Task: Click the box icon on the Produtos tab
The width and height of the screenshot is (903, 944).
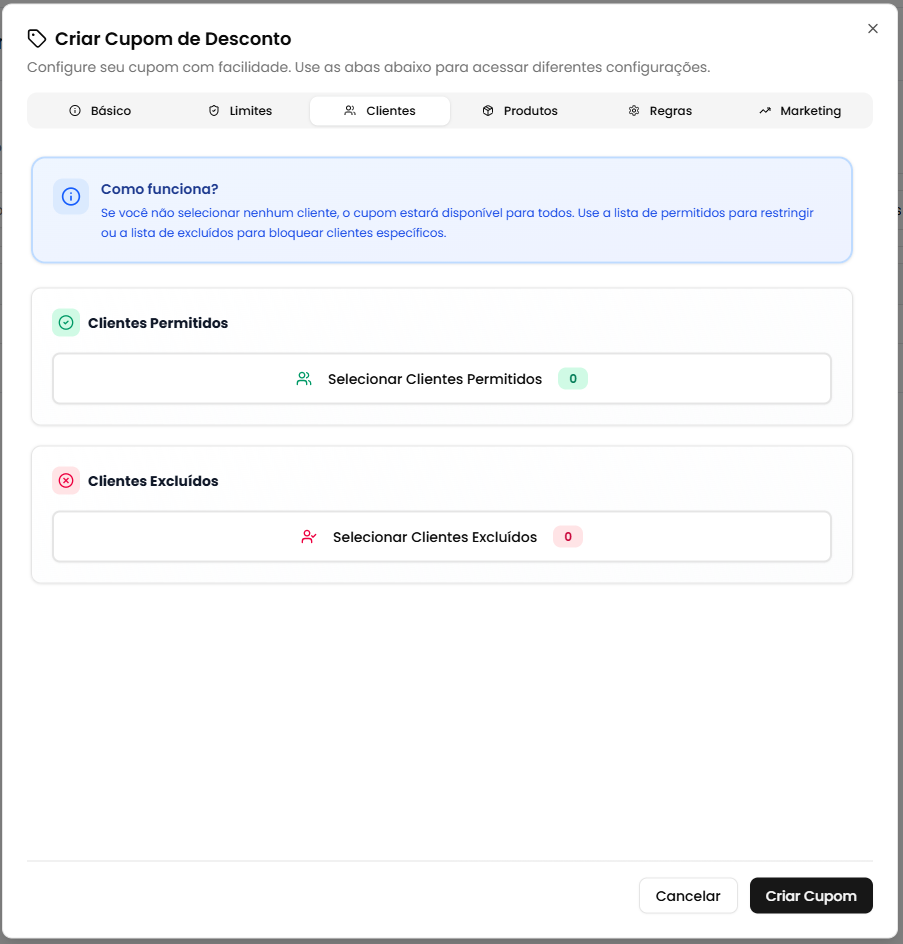Action: (x=488, y=111)
